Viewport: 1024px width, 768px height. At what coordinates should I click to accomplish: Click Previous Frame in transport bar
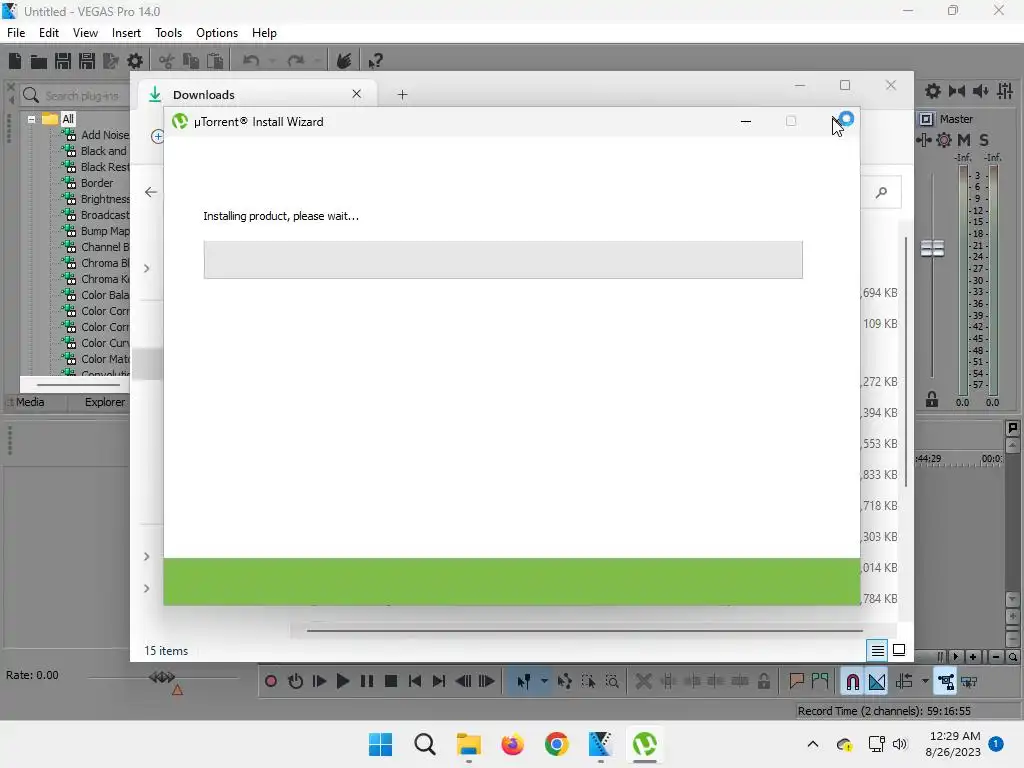click(463, 682)
